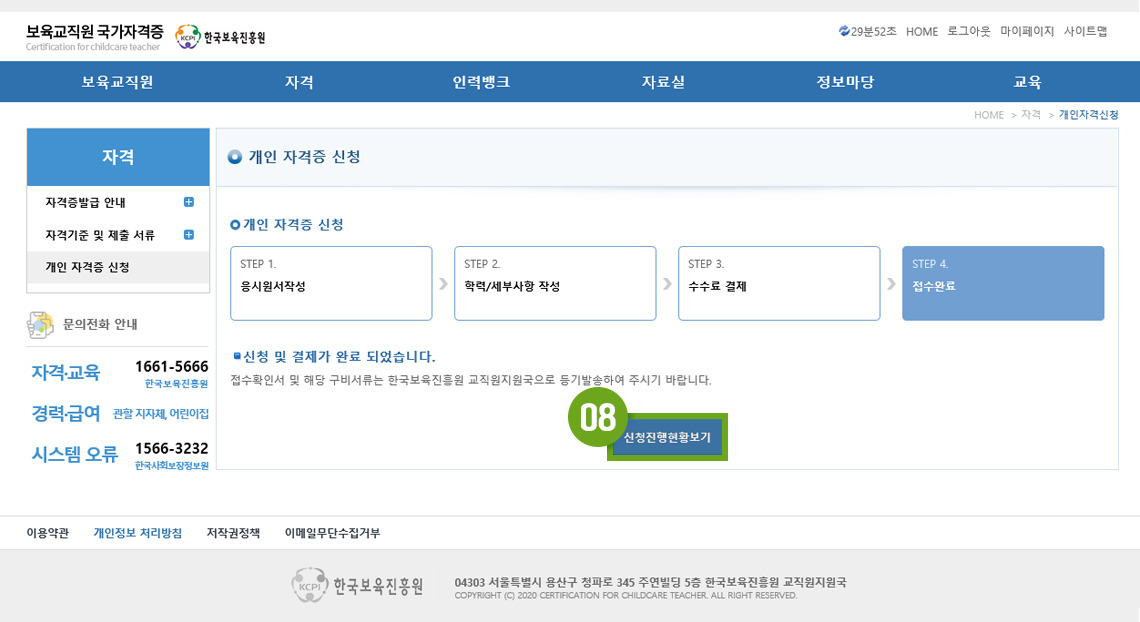Viewport: 1140px width, 622px height.
Task: Click the 로그아웃 link
Action: click(x=969, y=31)
